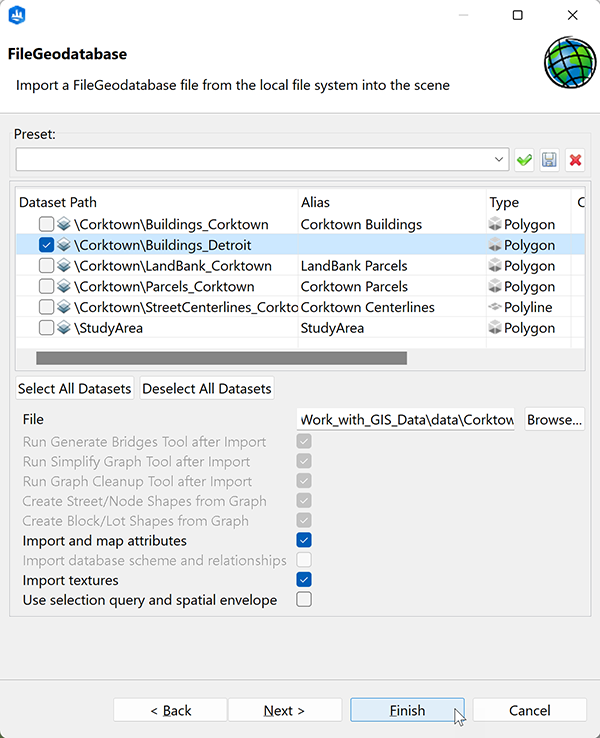Click the polygon type icon for LandBank_Corktown
The width and height of the screenshot is (600, 738).
click(x=494, y=266)
